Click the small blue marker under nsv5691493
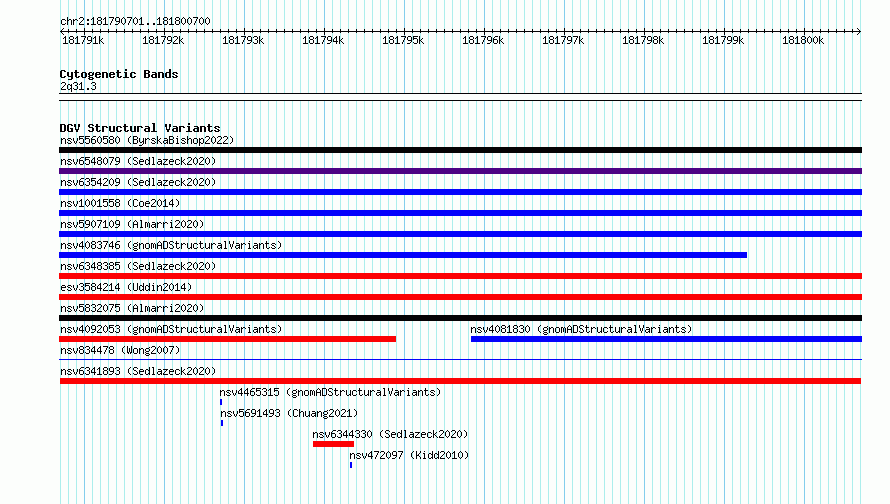 coord(221,423)
